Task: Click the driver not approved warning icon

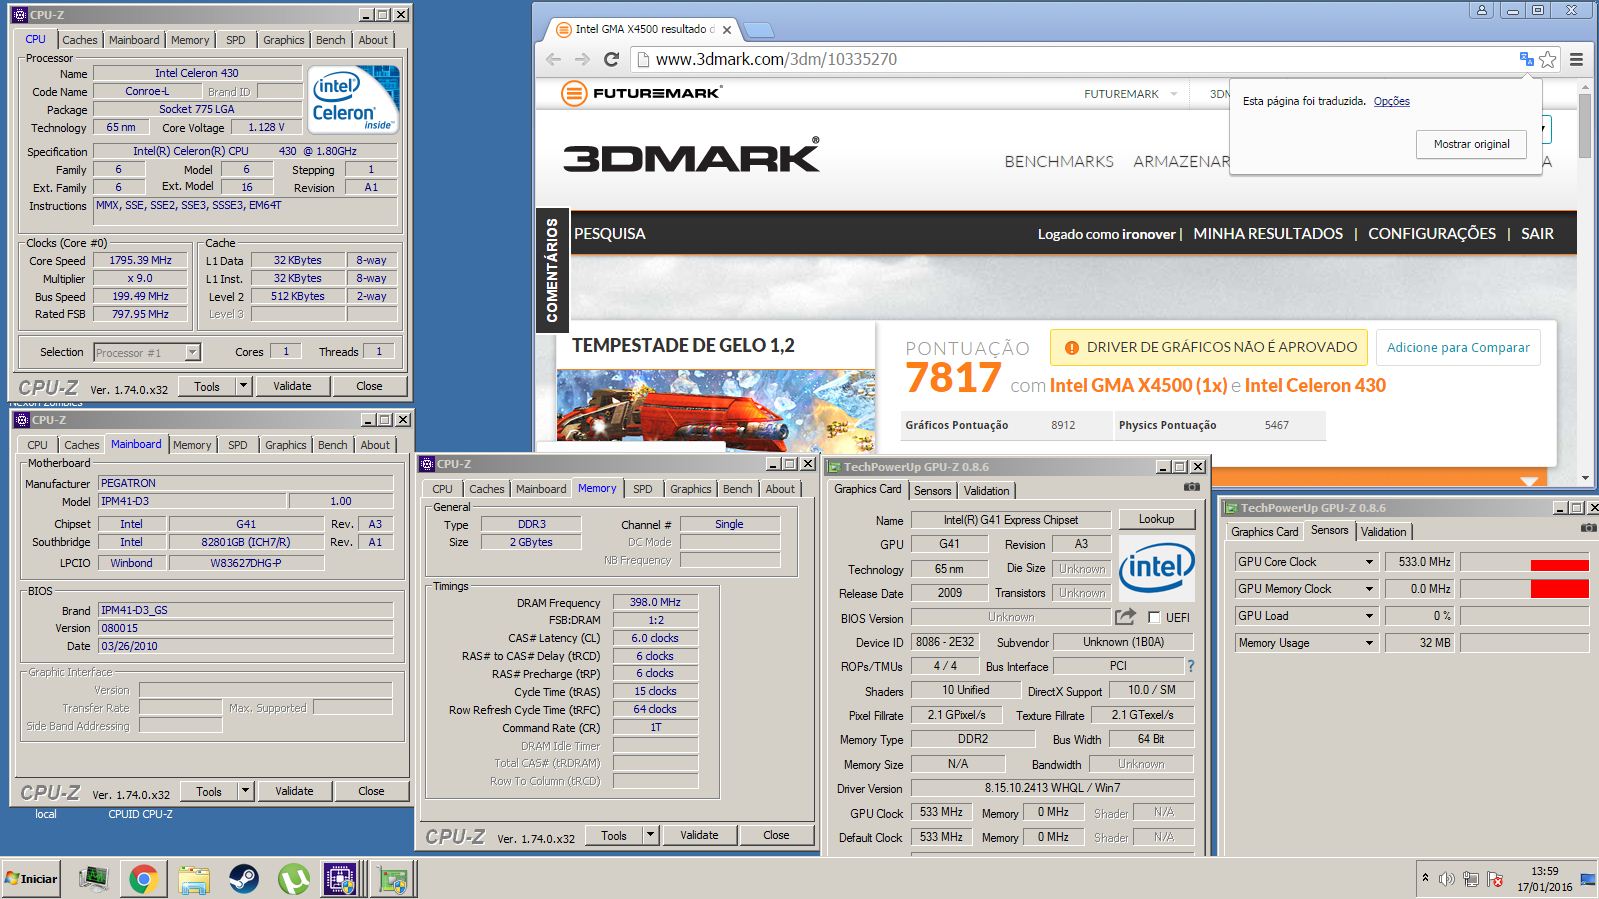Action: (1071, 348)
